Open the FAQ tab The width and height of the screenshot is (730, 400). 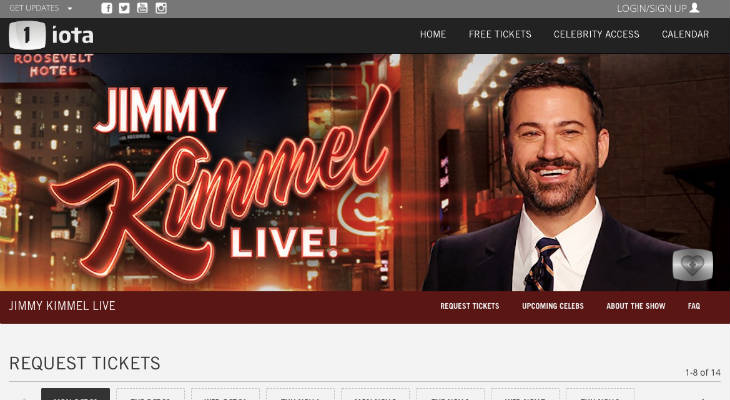pos(694,306)
